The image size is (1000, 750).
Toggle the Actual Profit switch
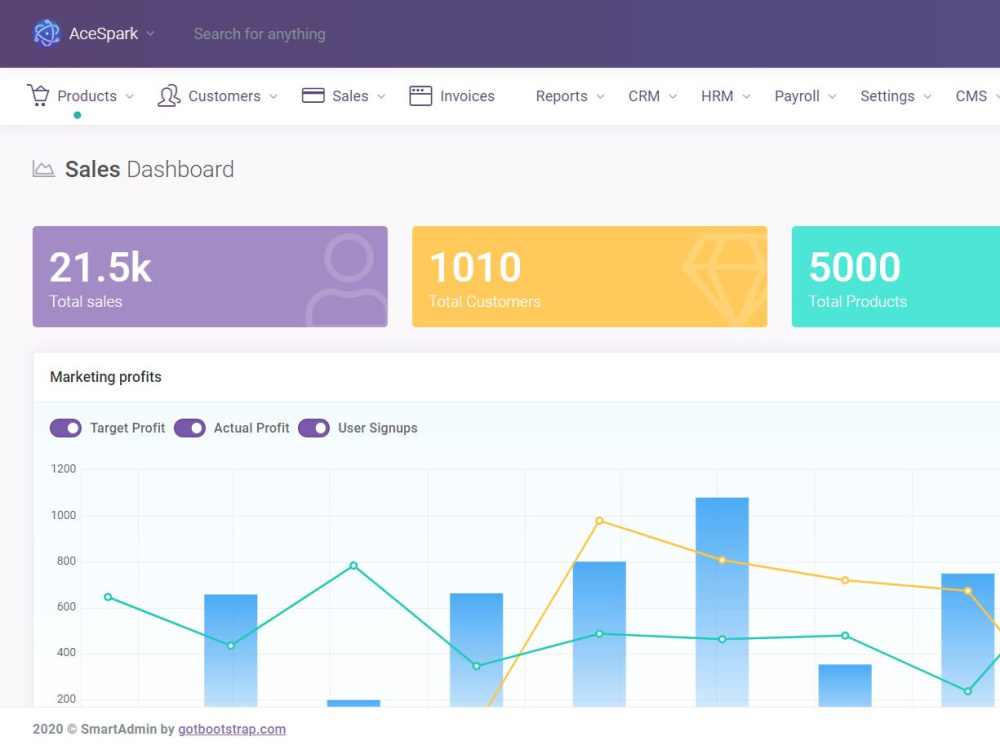[x=189, y=428]
